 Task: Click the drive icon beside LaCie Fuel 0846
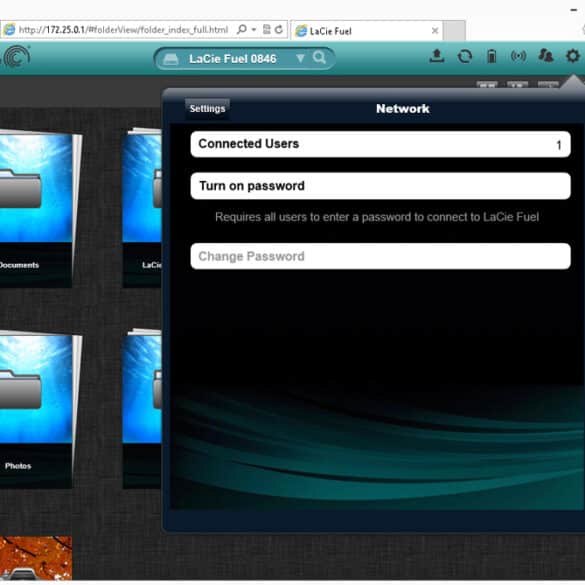tap(171, 59)
